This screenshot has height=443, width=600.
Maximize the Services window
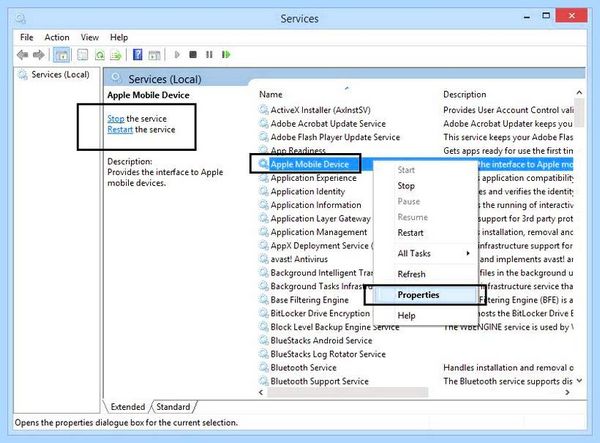[x=546, y=16]
